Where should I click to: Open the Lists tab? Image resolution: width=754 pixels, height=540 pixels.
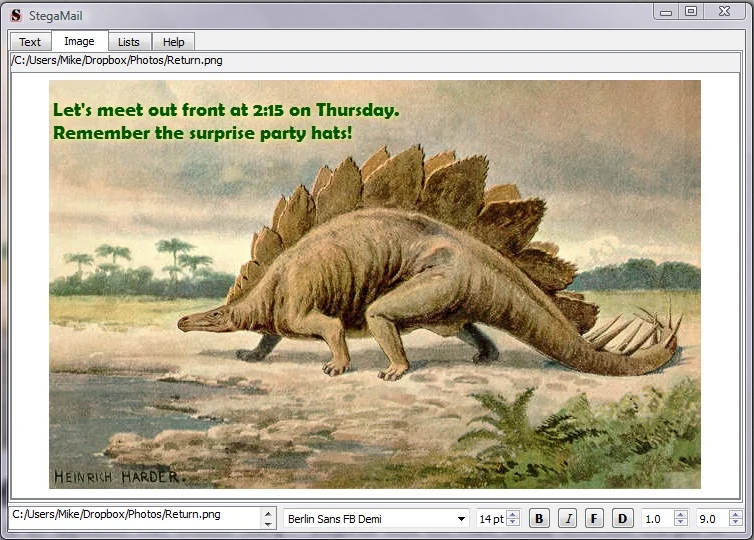coord(129,42)
